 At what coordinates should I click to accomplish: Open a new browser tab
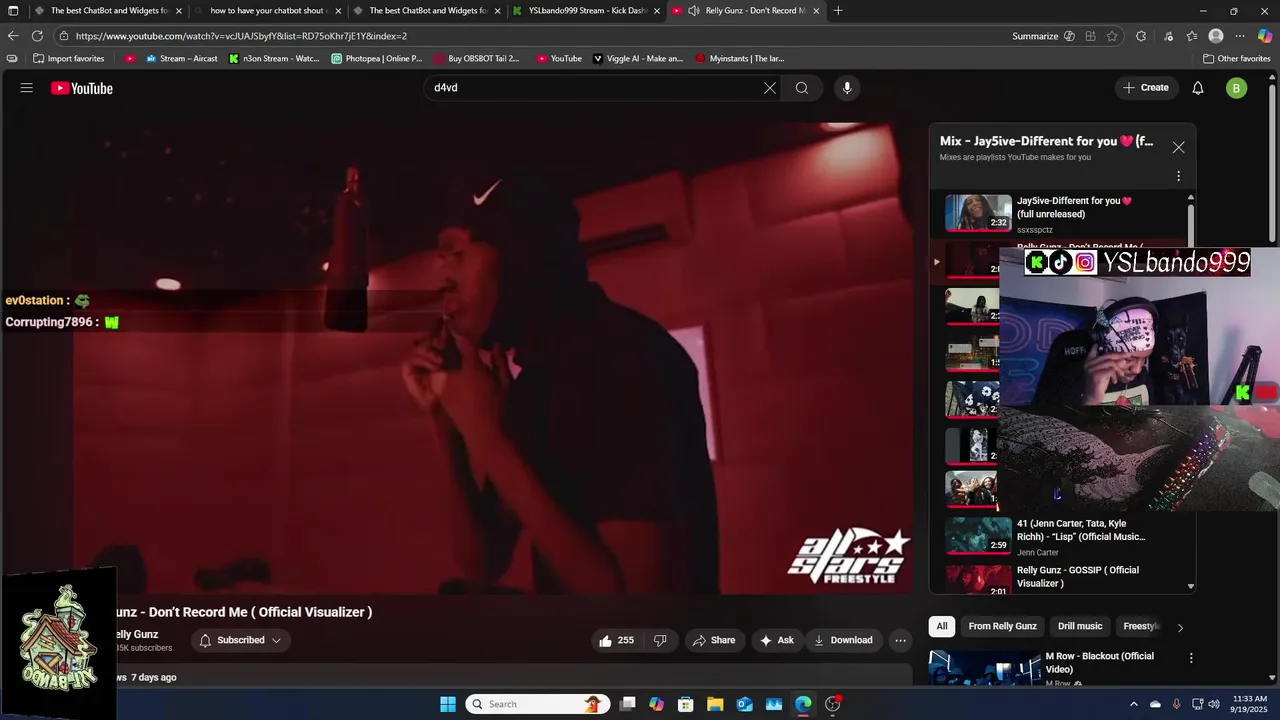838,11
